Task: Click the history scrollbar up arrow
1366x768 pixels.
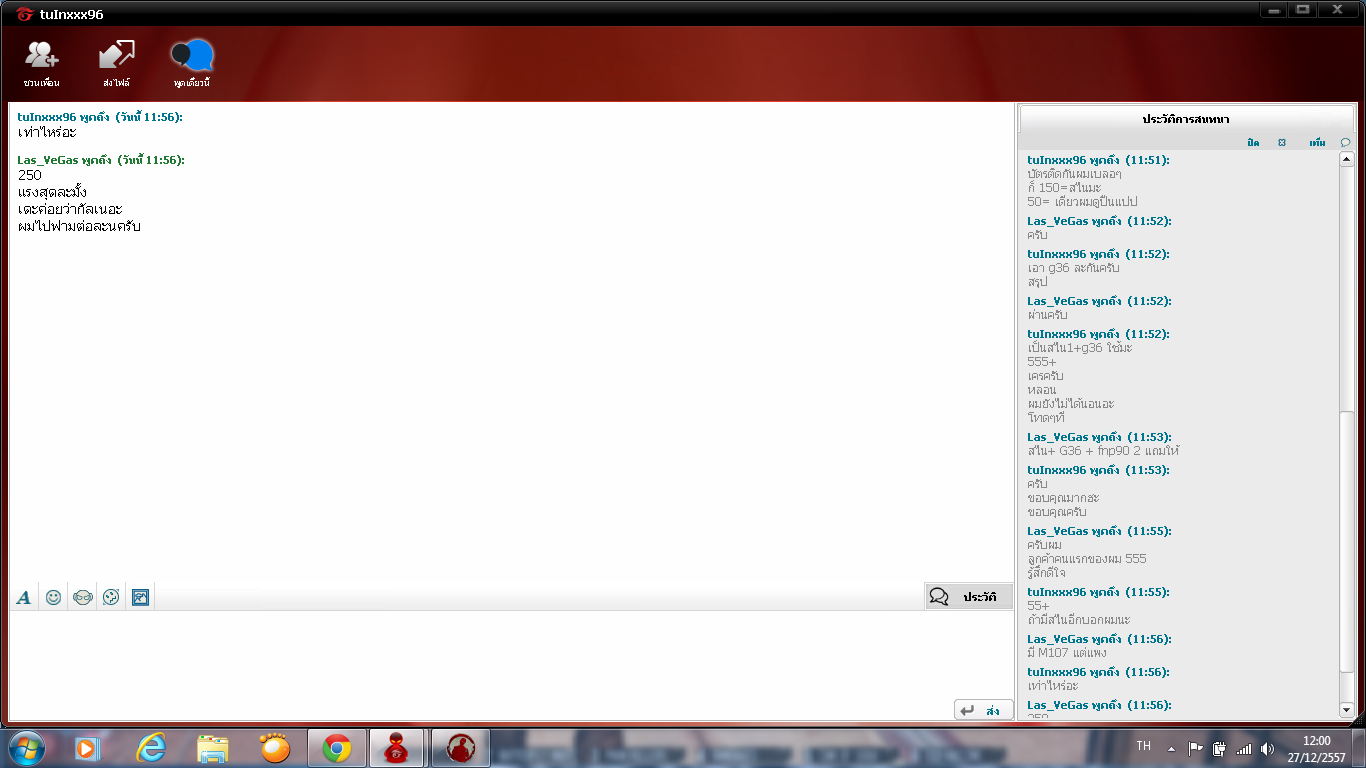Action: coord(1346,159)
